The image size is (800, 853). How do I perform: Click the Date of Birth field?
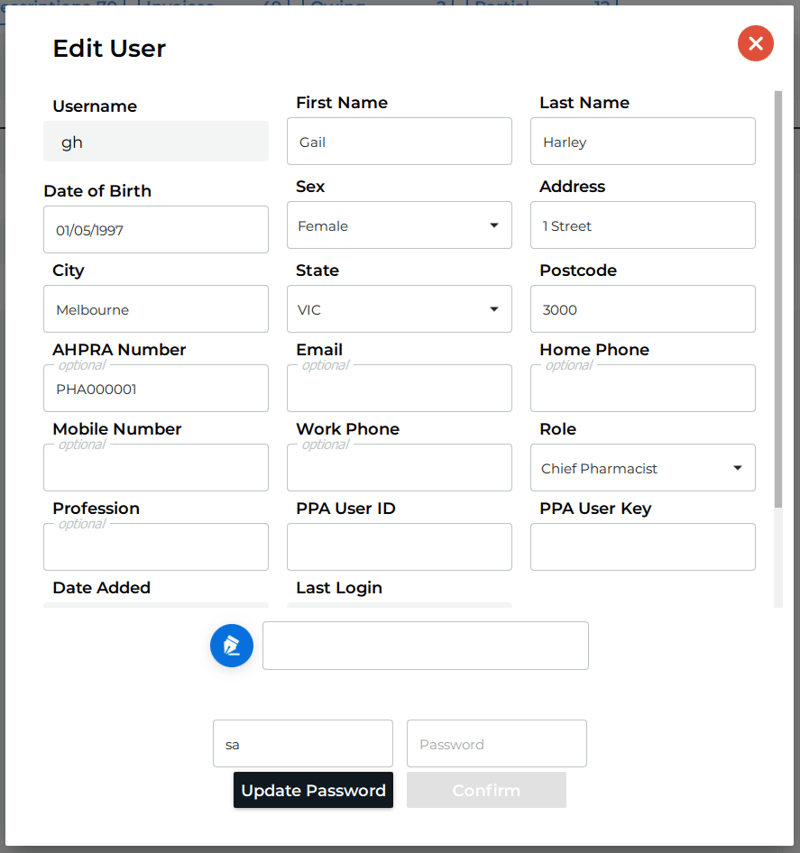[x=156, y=230]
